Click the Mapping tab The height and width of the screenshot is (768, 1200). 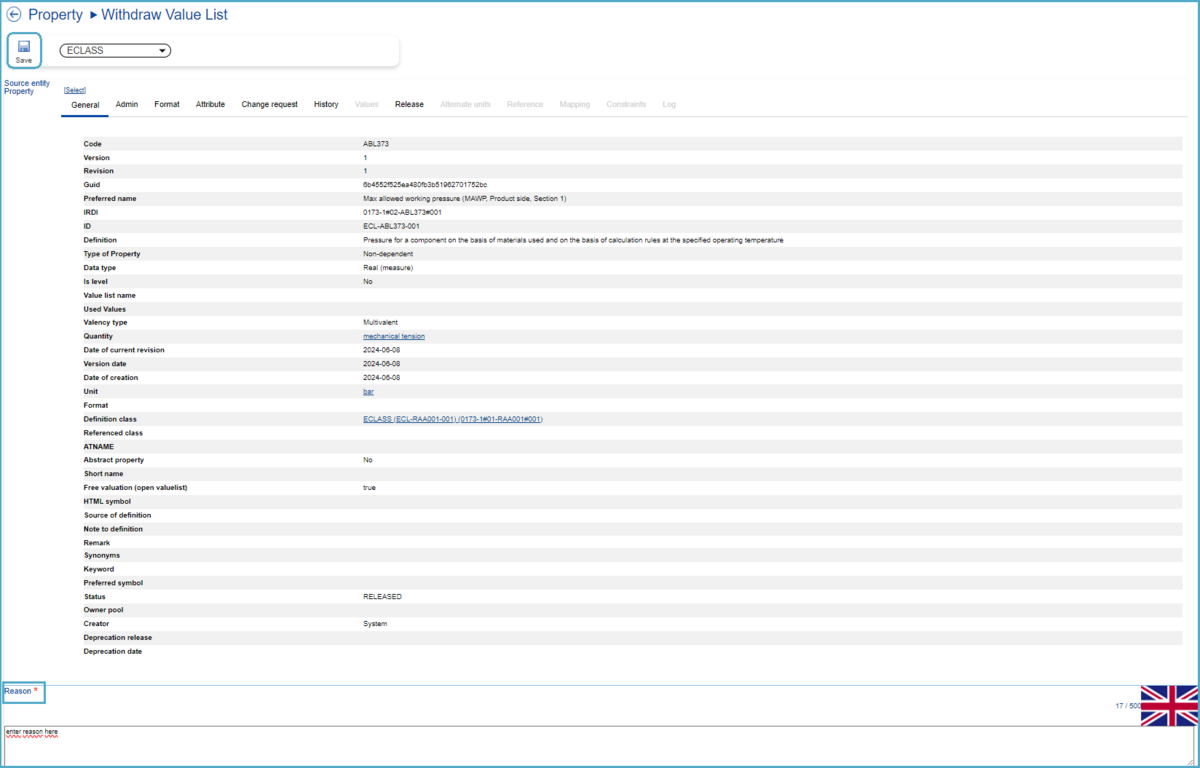[574, 104]
